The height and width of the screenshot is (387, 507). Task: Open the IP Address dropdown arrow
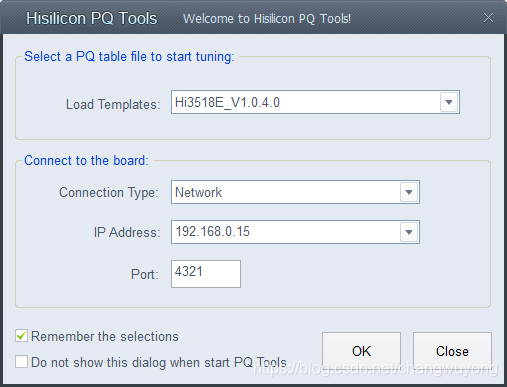click(409, 232)
